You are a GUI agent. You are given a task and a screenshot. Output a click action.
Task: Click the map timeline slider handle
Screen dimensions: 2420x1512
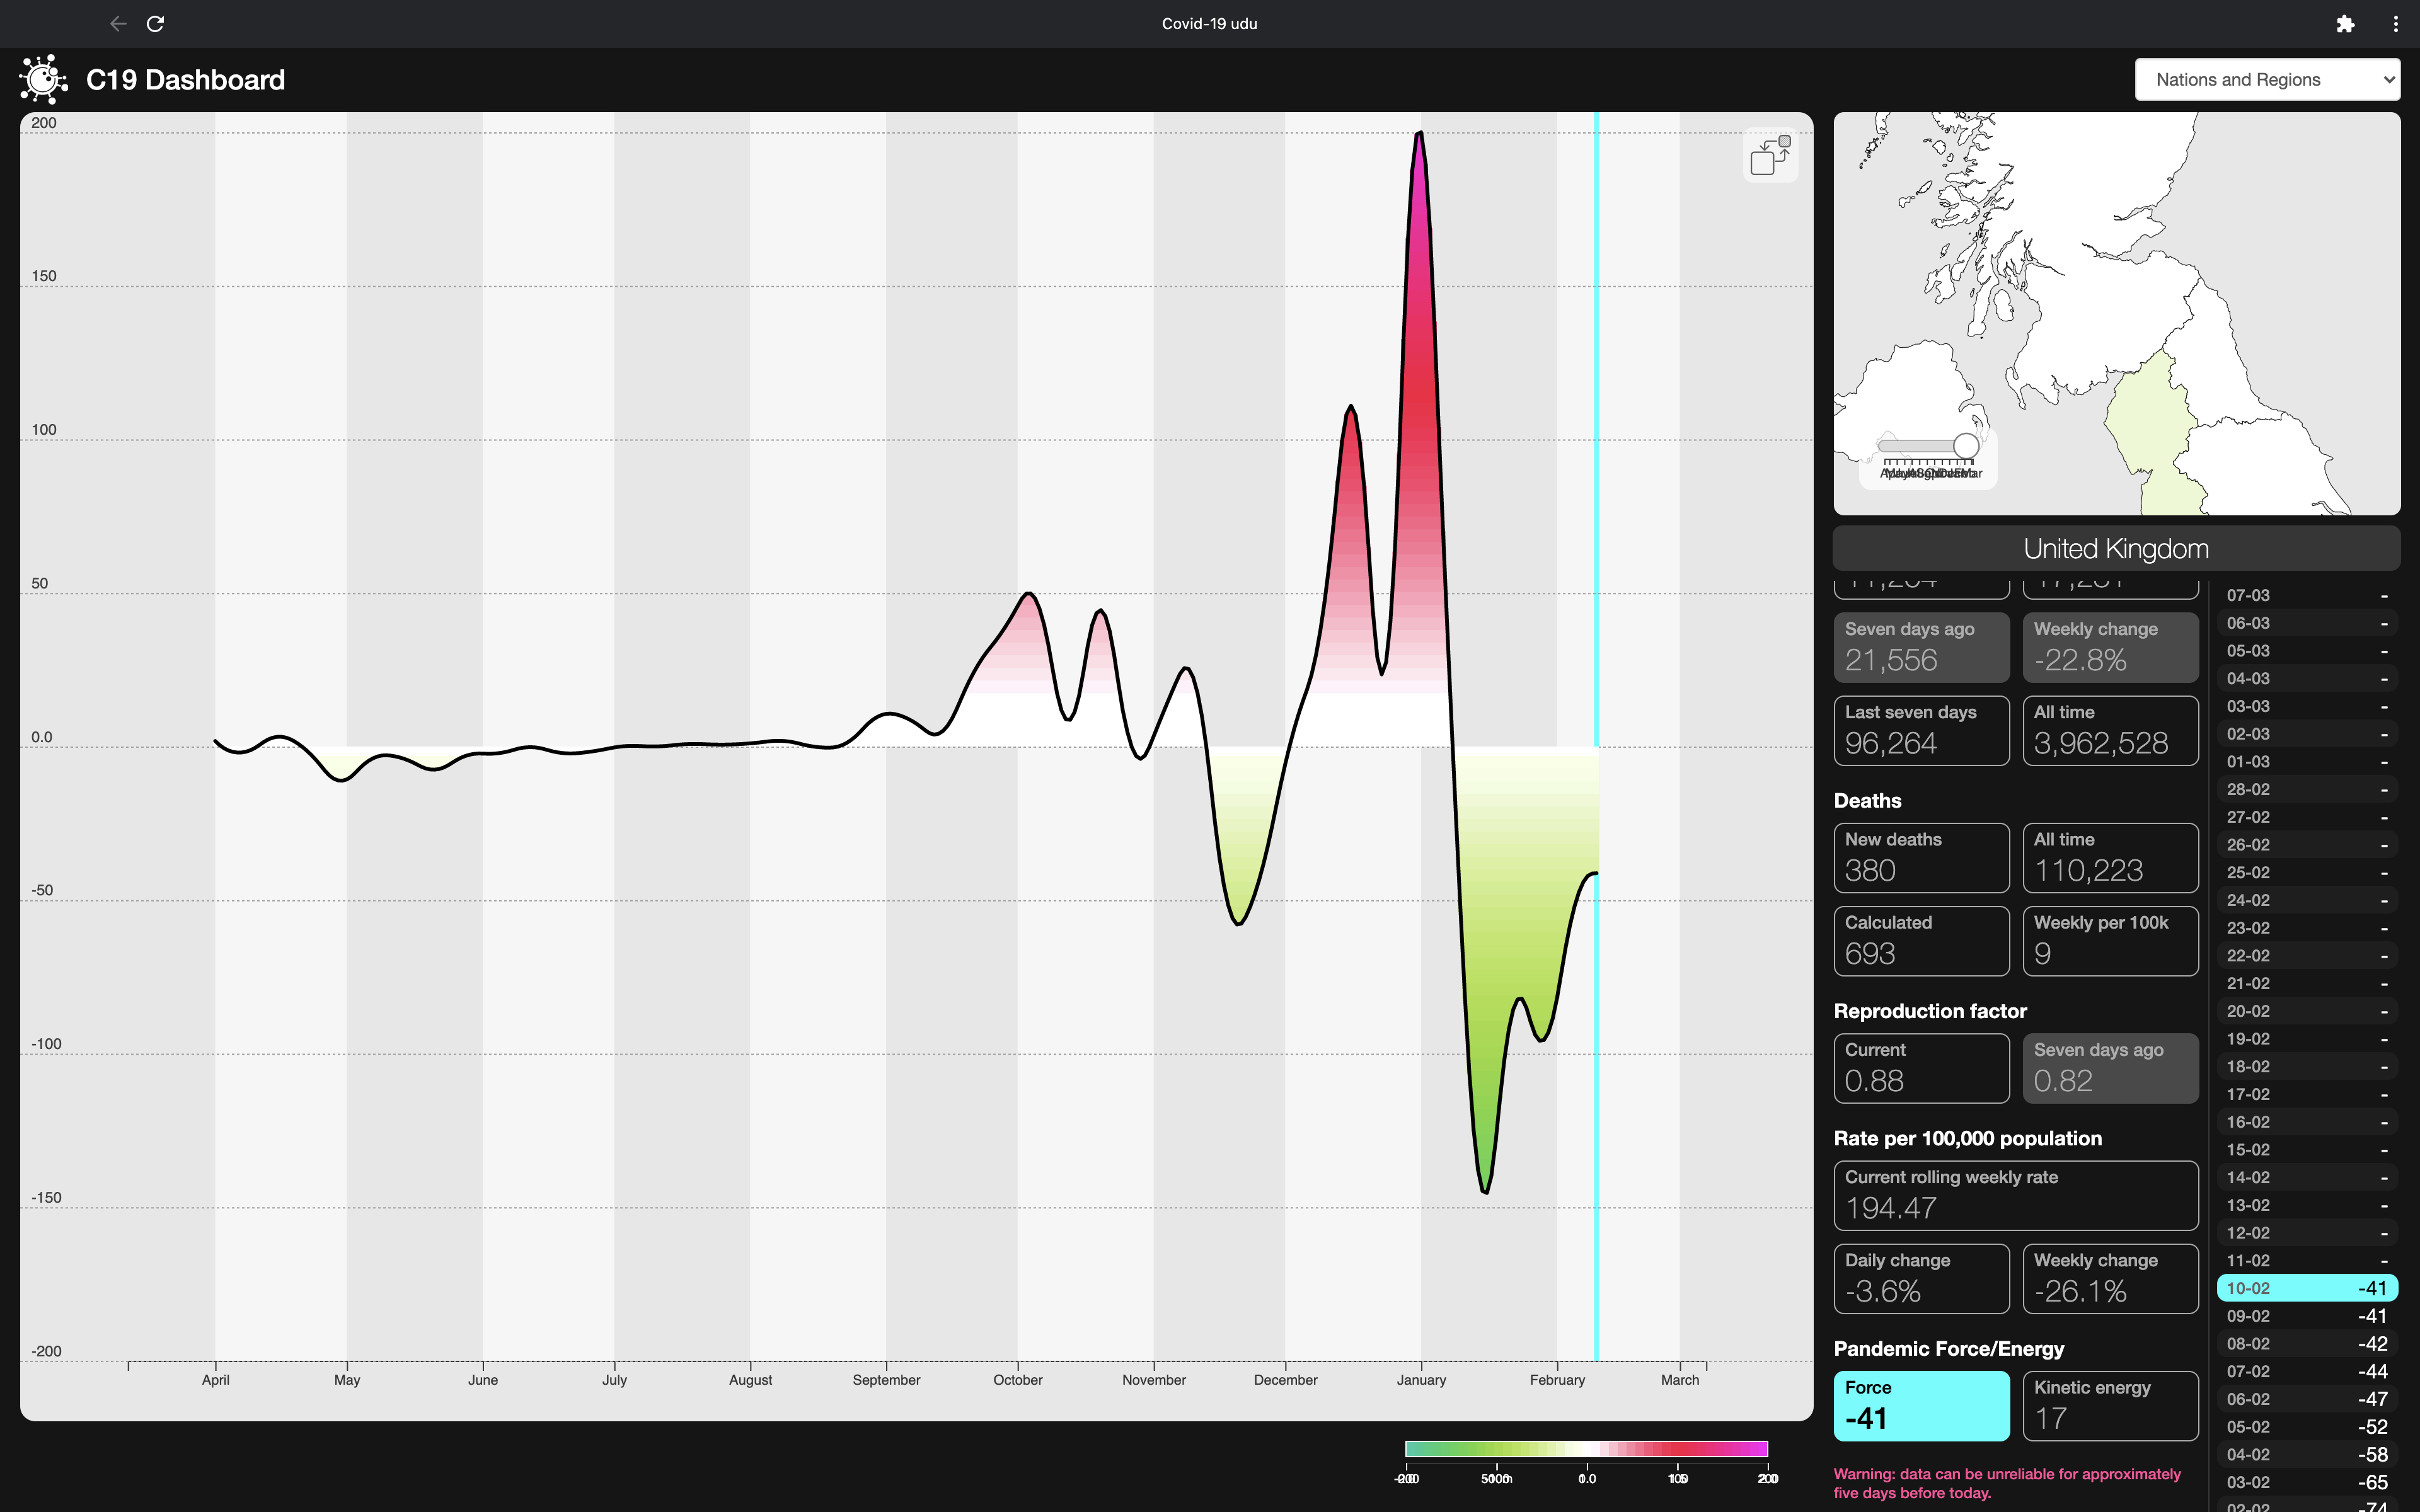(x=1965, y=446)
